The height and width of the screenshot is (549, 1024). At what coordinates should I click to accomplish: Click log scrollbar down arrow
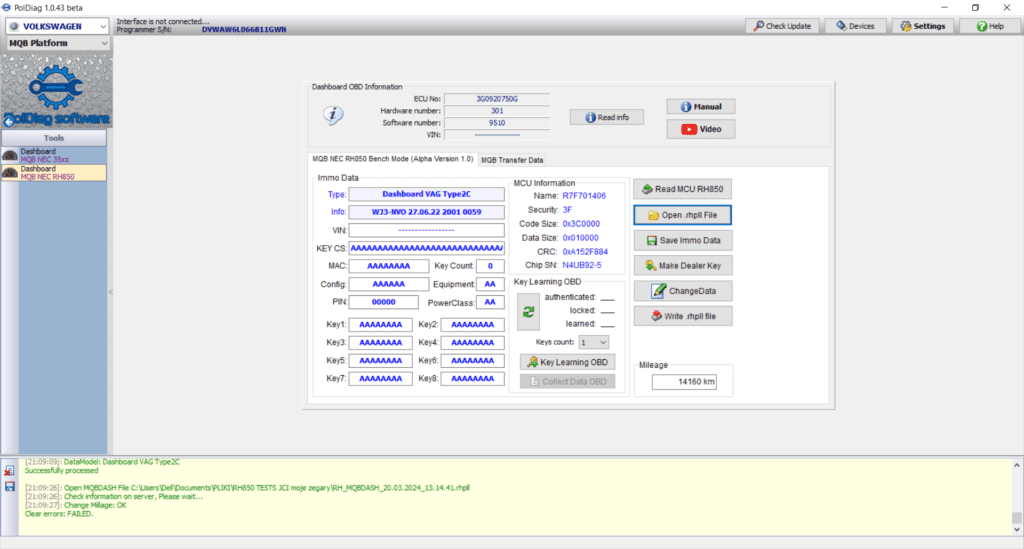(x=1016, y=530)
